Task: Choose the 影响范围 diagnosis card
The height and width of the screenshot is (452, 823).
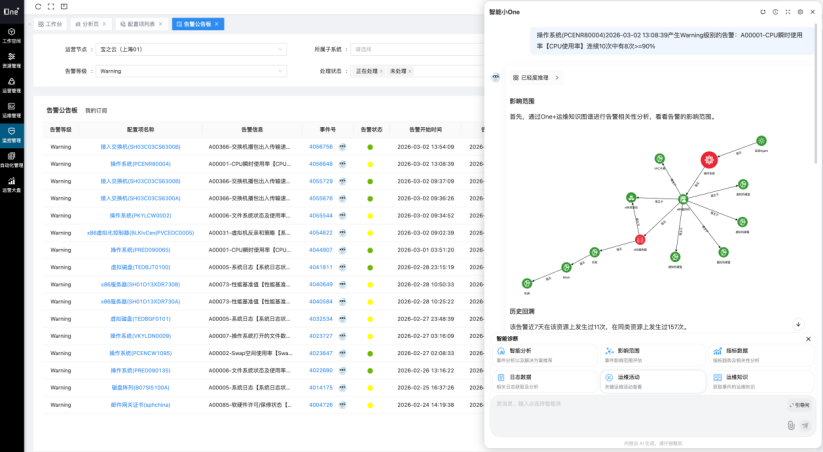Action: tap(653, 355)
